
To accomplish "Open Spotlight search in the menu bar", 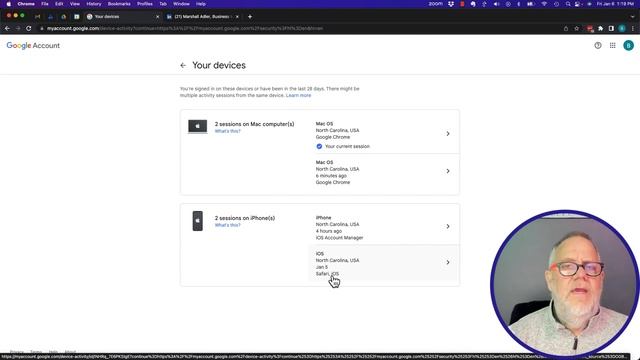I will tap(568, 4).
